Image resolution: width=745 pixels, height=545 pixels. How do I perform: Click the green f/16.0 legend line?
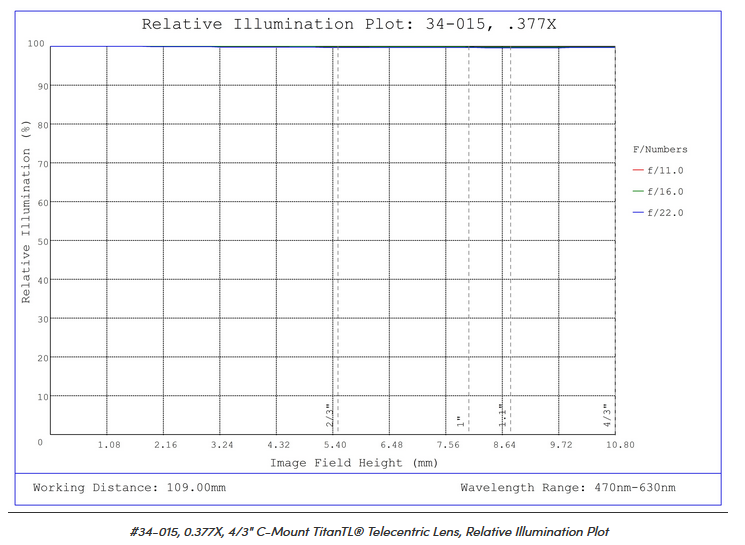click(638, 192)
